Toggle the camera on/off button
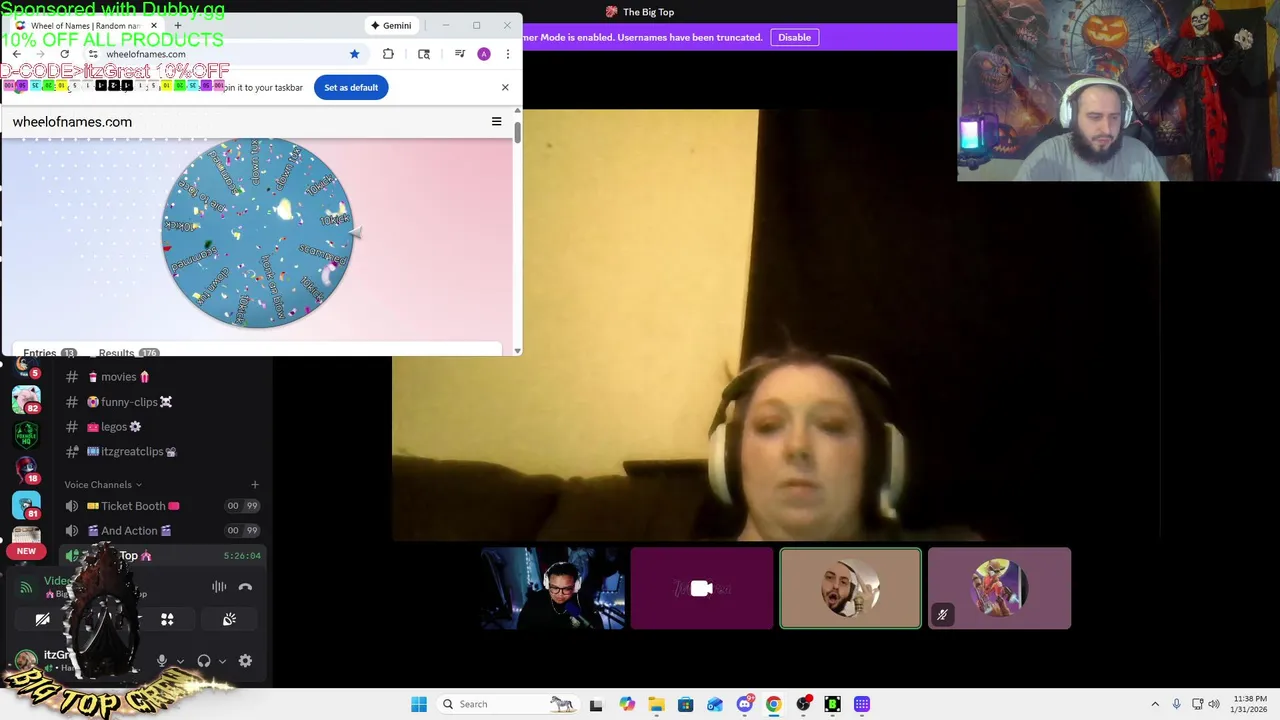Image resolution: width=1280 pixels, height=720 pixels. point(42,620)
